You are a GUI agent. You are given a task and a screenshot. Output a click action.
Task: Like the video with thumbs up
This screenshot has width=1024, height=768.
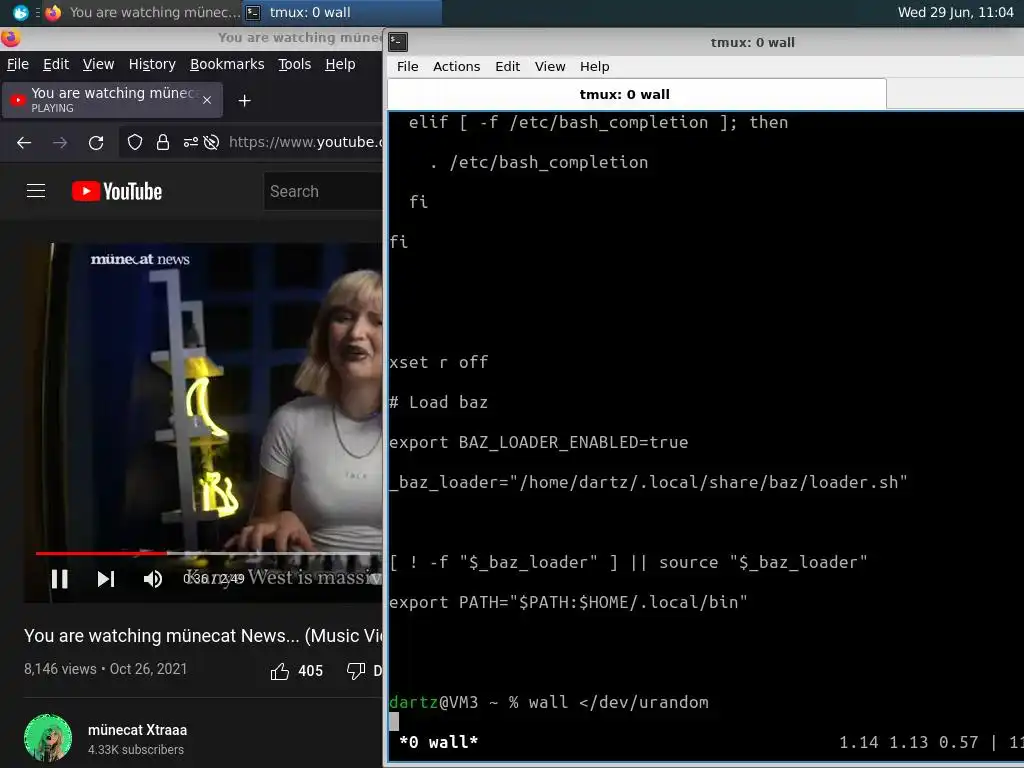point(280,671)
